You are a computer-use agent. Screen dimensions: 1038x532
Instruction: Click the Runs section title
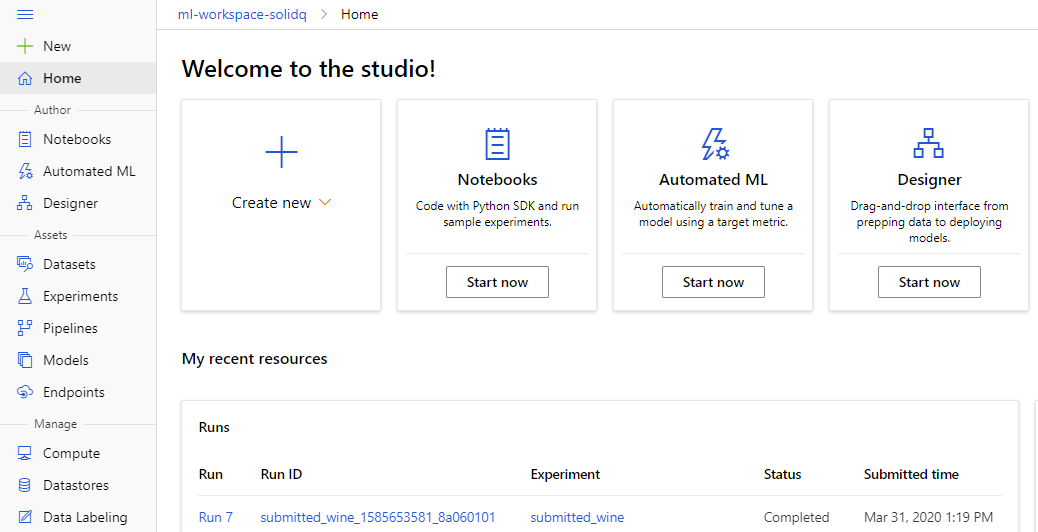(x=214, y=427)
